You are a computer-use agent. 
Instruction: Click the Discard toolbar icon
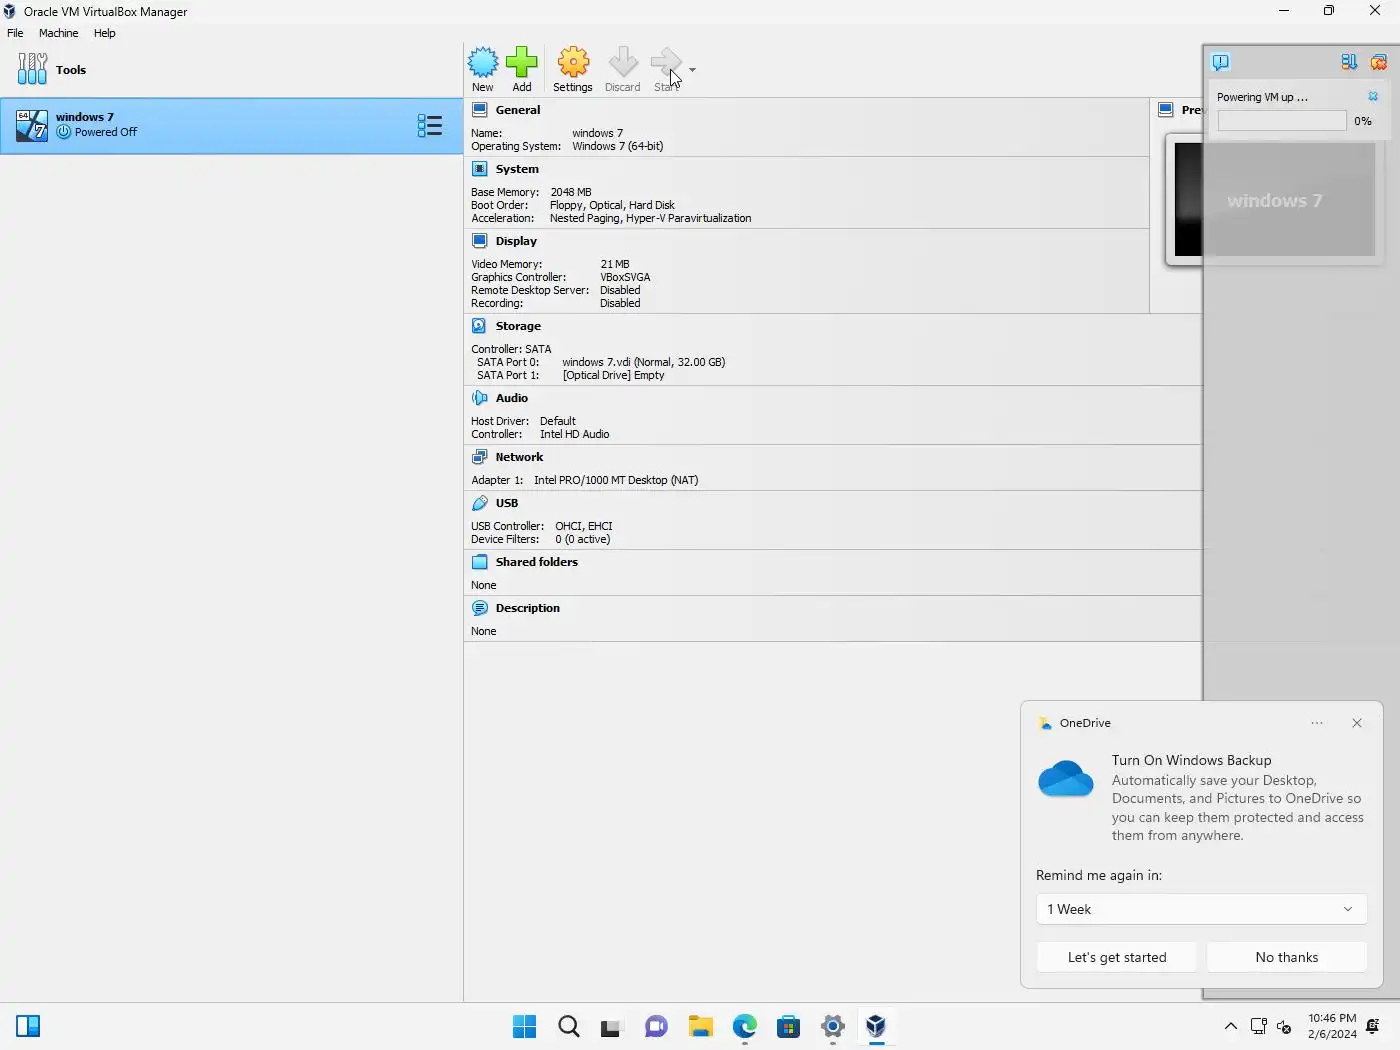coord(623,62)
